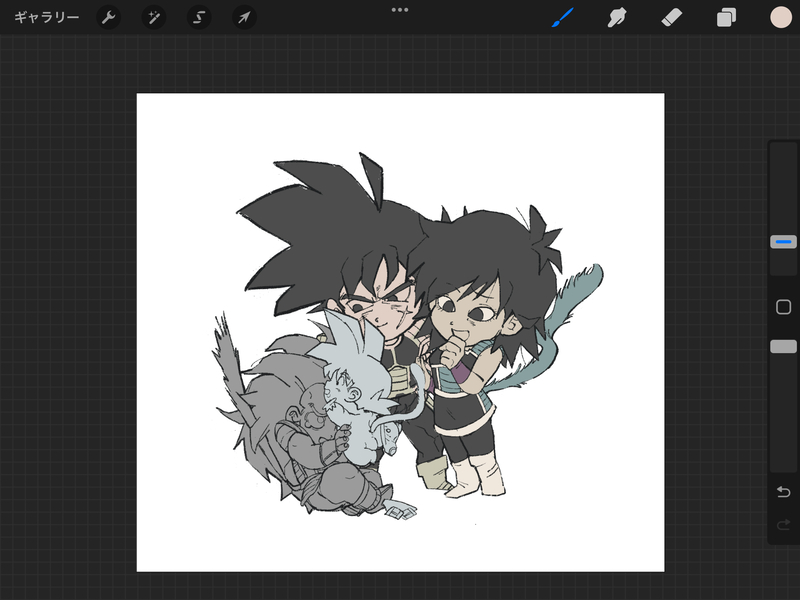Image resolution: width=800 pixels, height=600 pixels.
Task: Tap the square modify button in sidebar
Action: 783,307
